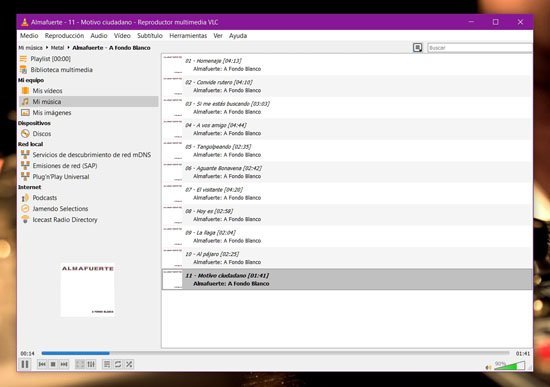
Task: Click the VLC cone icon in title bar
Action: 25,22
